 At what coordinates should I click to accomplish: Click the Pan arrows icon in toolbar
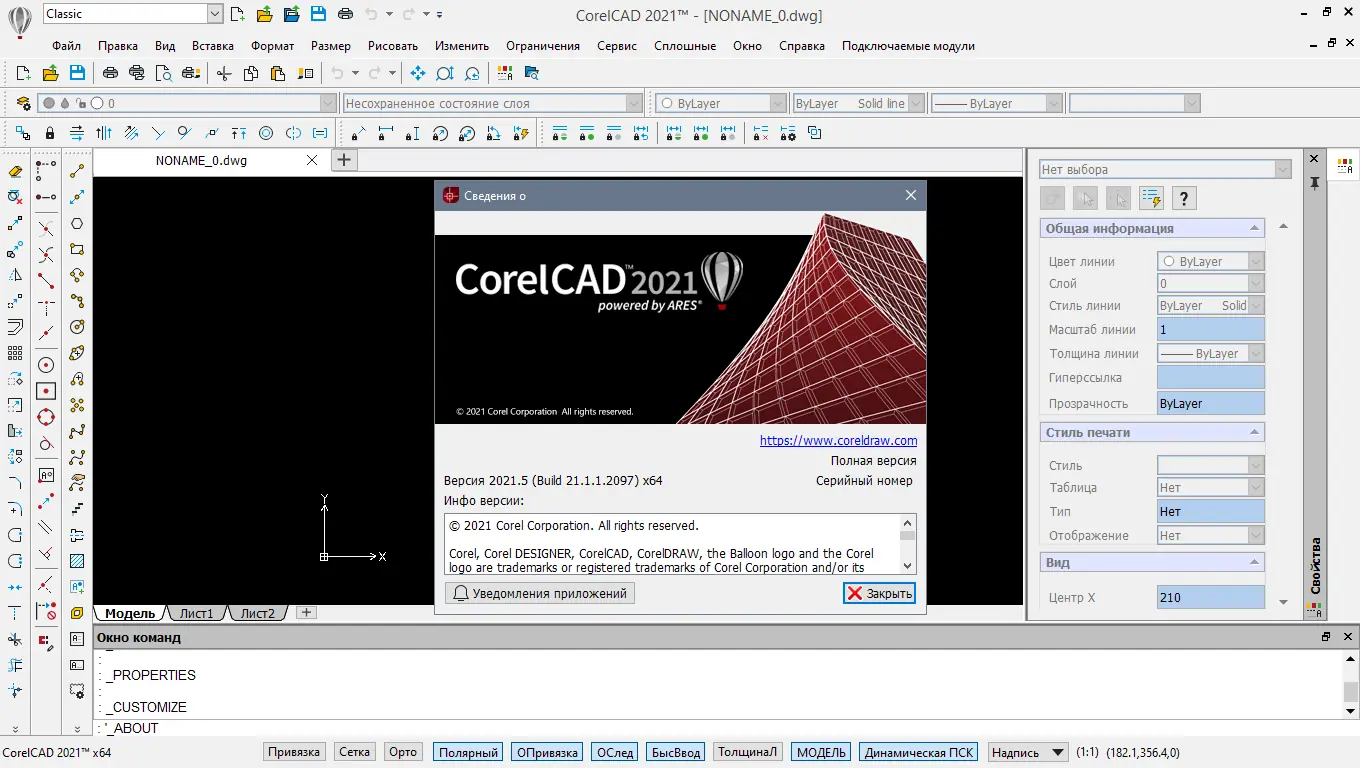pos(418,73)
